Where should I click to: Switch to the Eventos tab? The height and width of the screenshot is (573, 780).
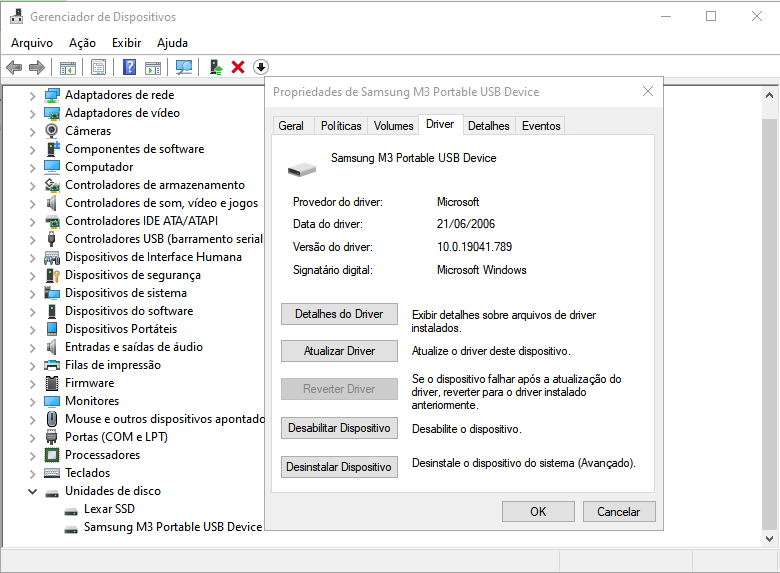541,126
